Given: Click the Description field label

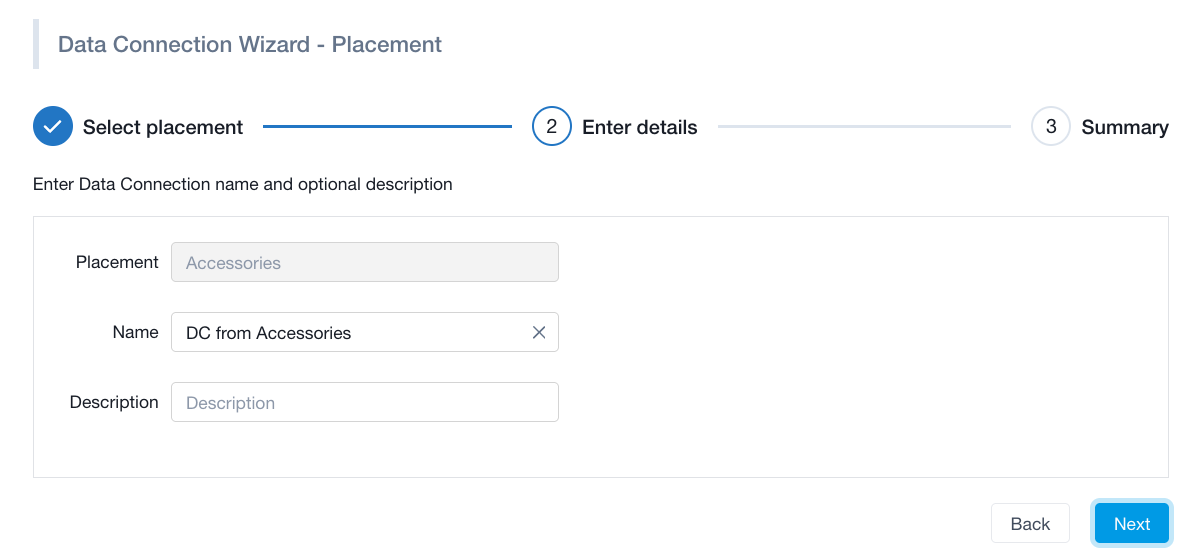Looking at the screenshot, I should (x=114, y=402).
